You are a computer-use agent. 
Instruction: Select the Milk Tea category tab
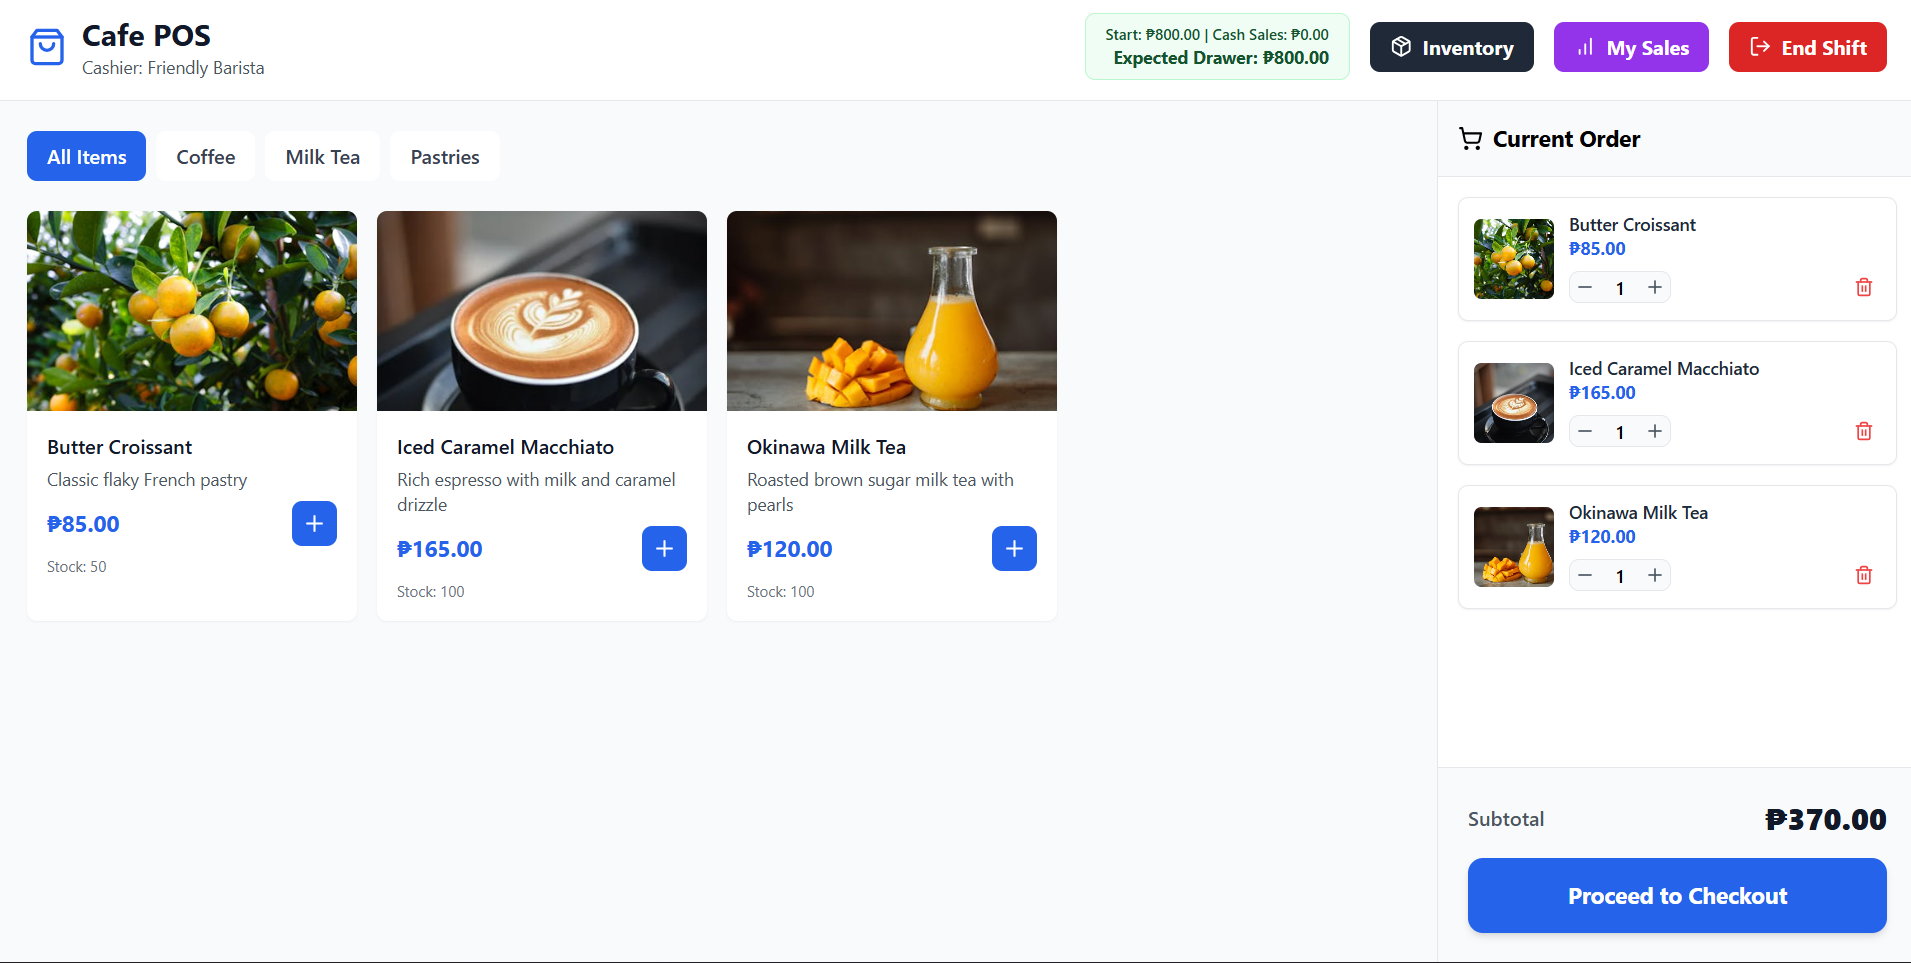pos(322,156)
